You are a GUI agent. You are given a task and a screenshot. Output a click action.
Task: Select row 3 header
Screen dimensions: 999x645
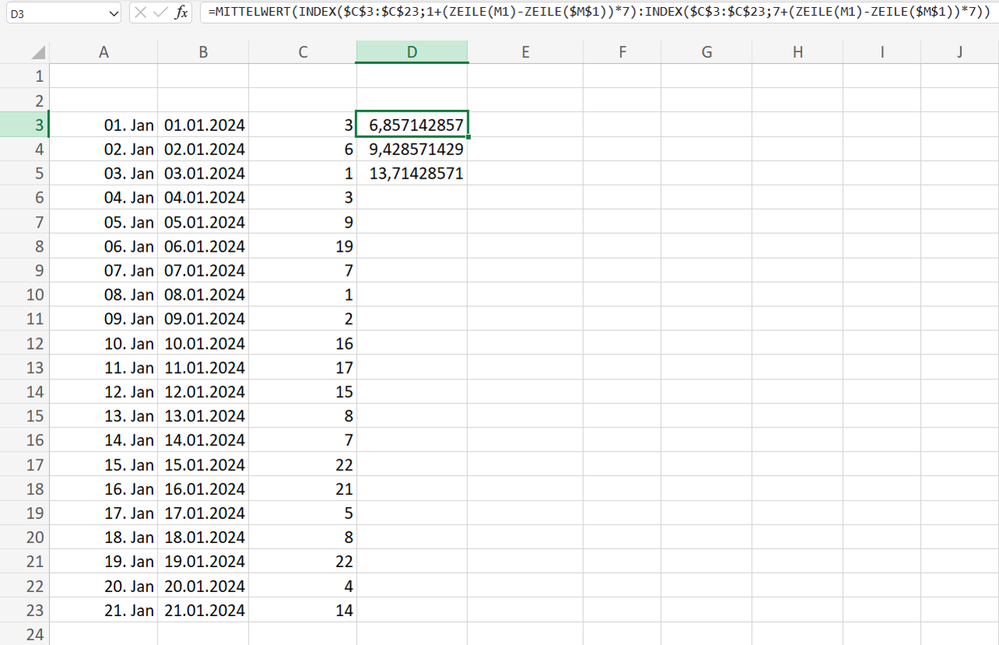point(25,125)
